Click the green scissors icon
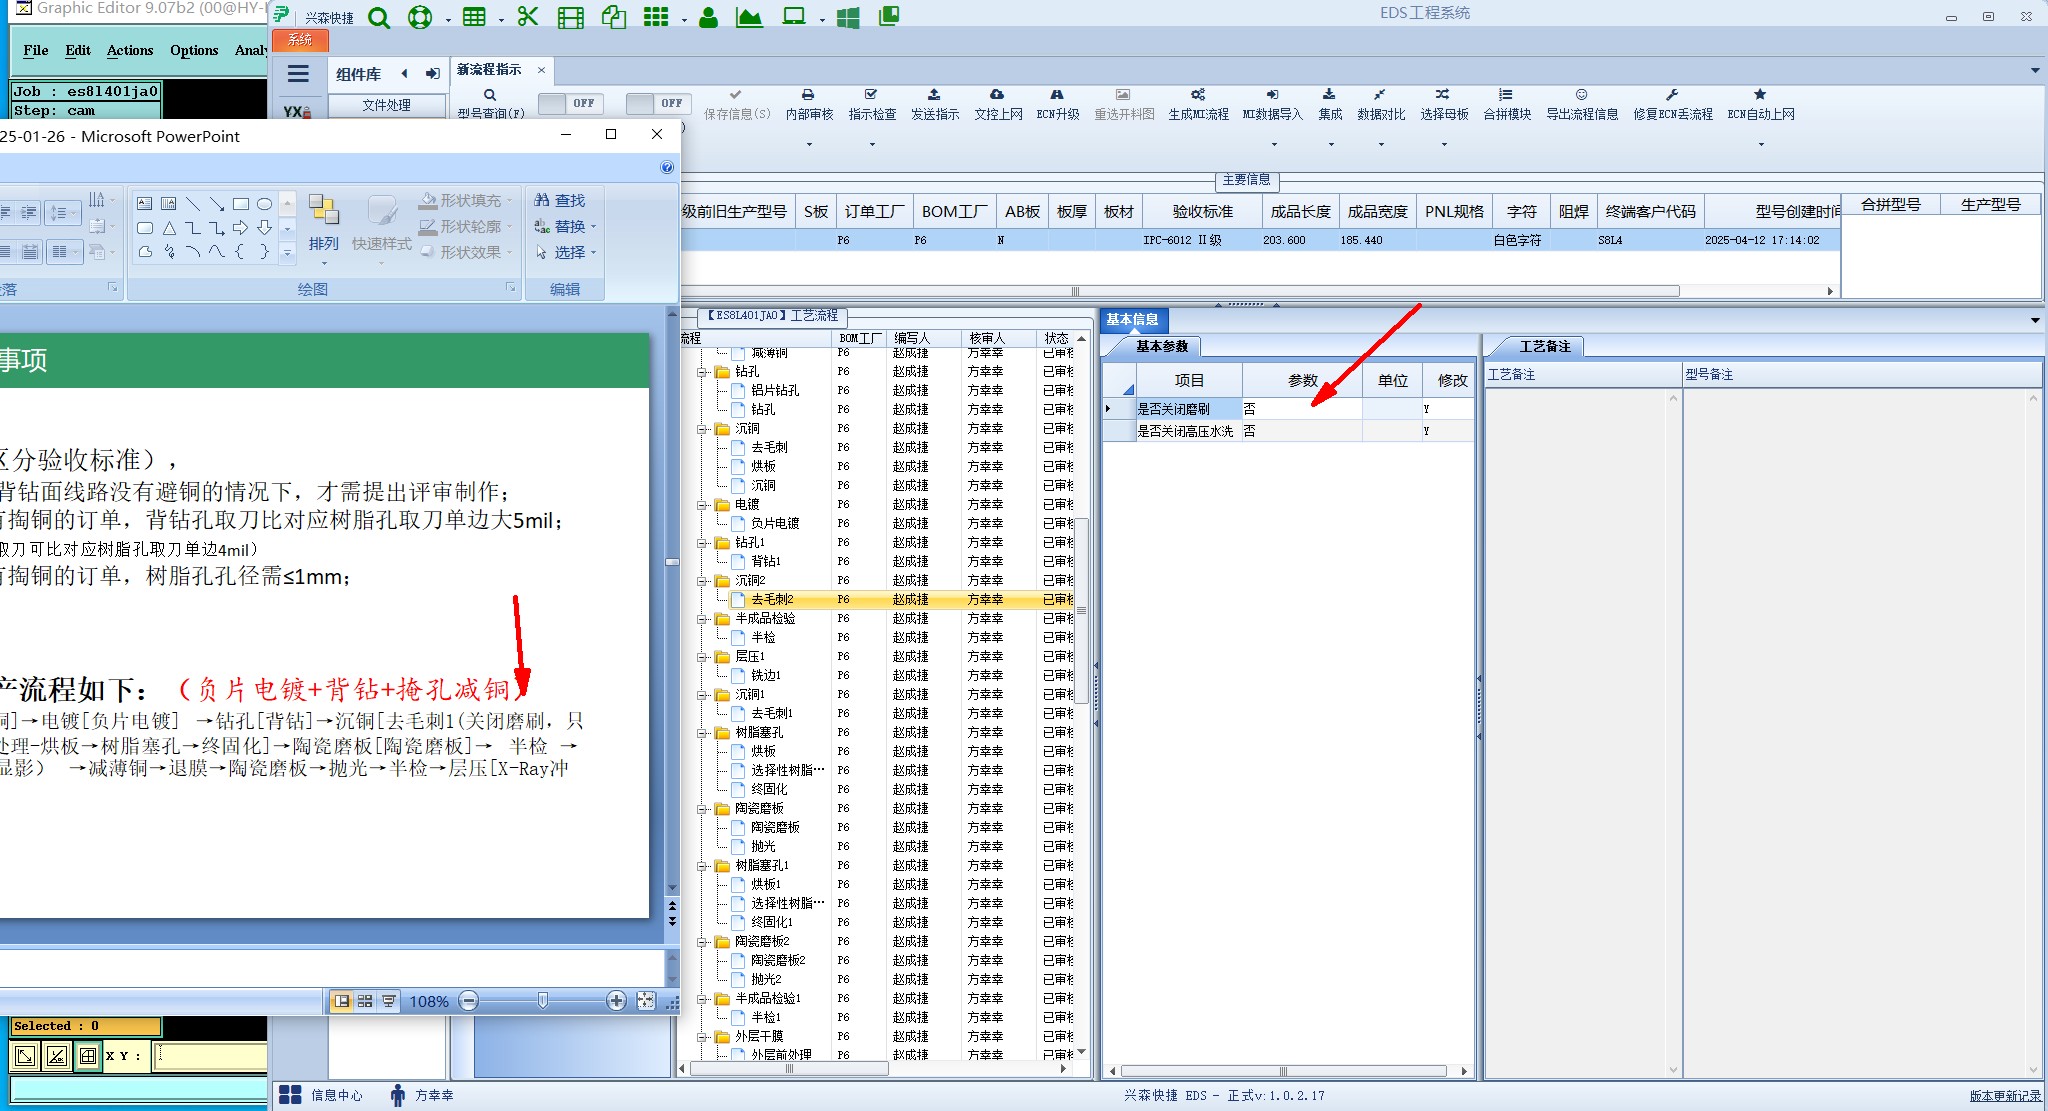Viewport: 2048px width, 1111px height. [528, 17]
